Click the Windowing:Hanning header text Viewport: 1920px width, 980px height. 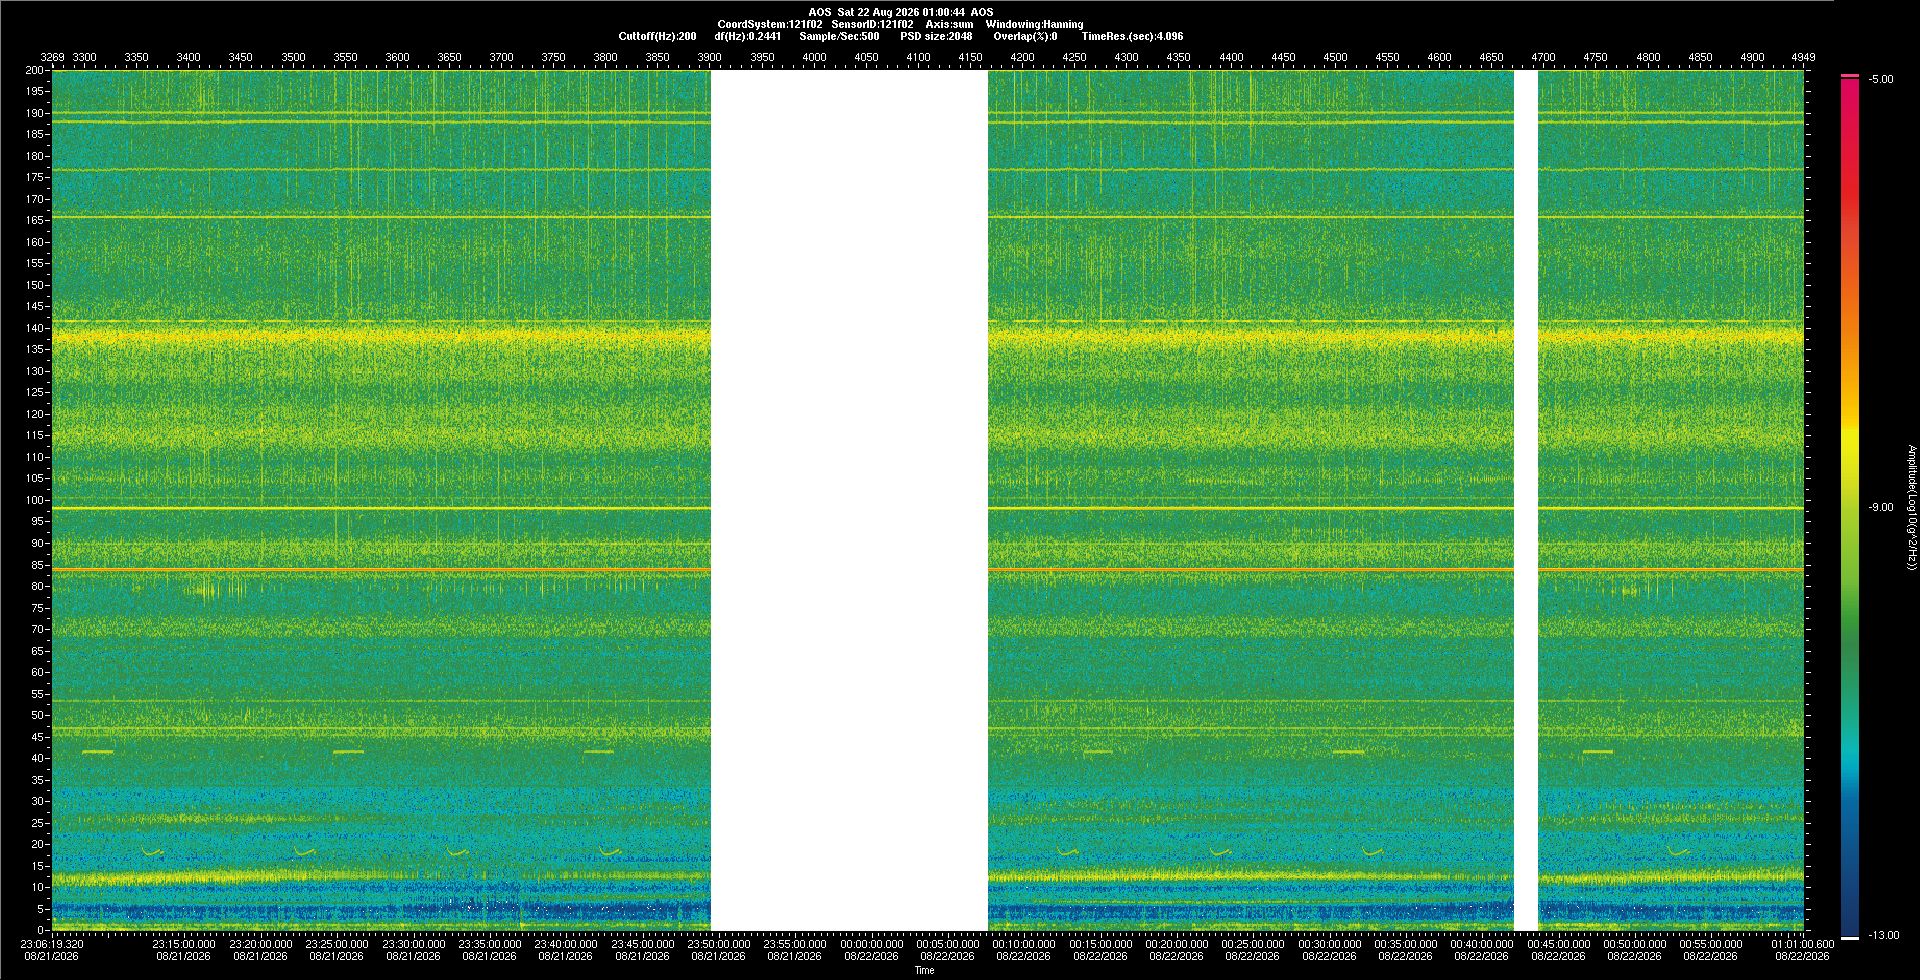(1034, 24)
